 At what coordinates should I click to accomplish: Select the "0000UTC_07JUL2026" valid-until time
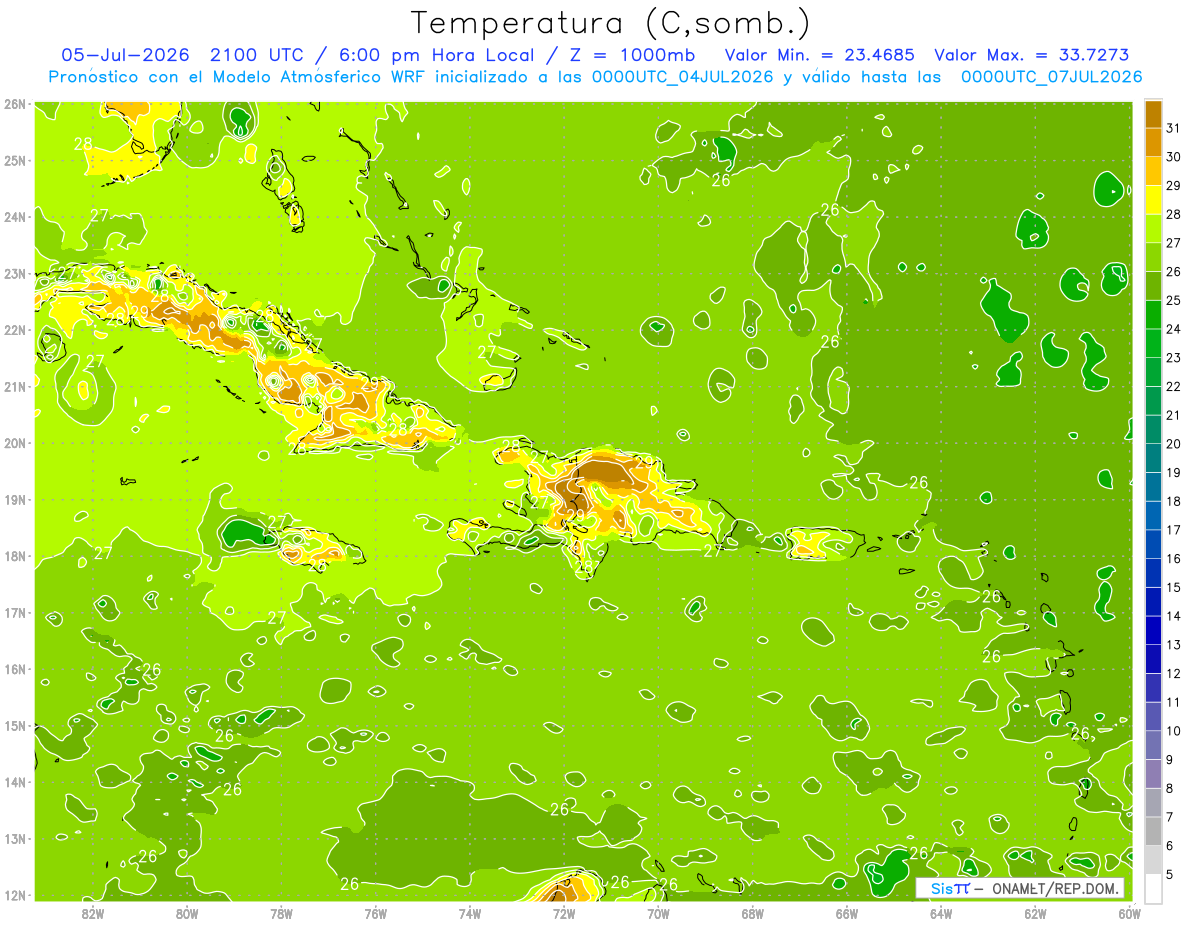pos(1051,76)
